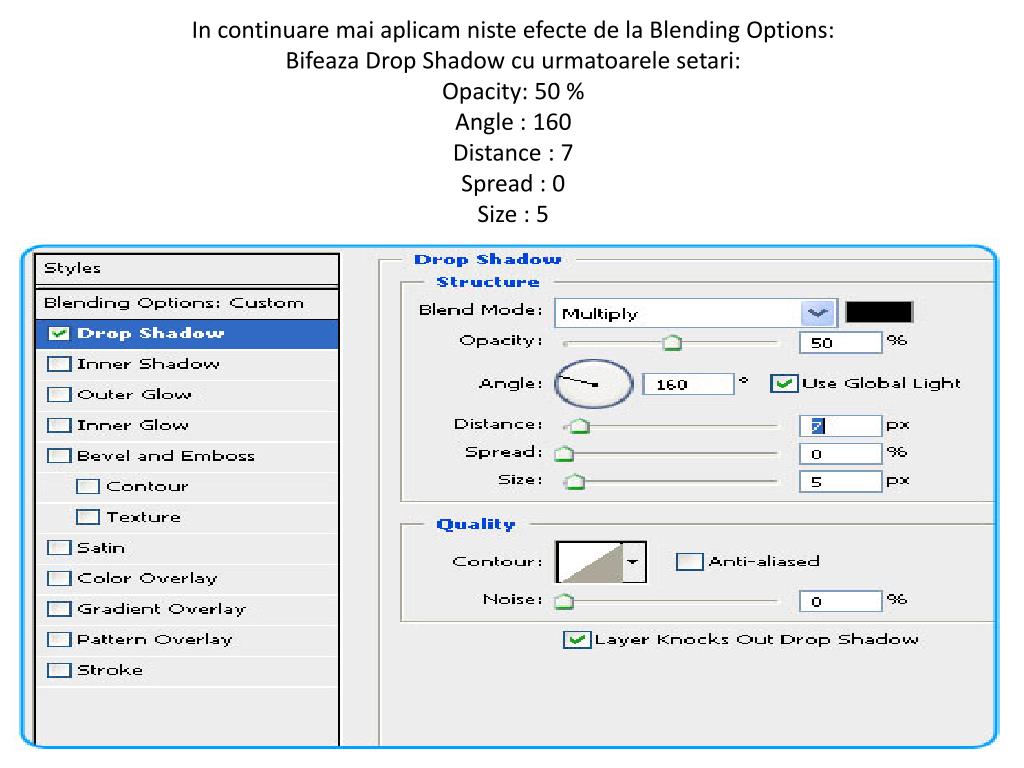This screenshot has width=1024, height=768.
Task: Select the Styles header row
Action: [x=187, y=269]
